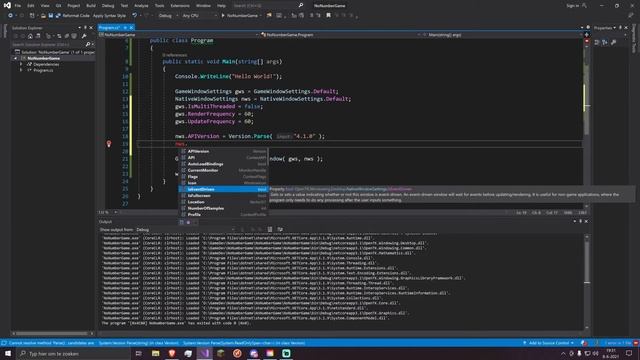Image resolution: width=640 pixels, height=360 pixels.
Task: Open the Git menu
Action: click(x=58, y=6)
